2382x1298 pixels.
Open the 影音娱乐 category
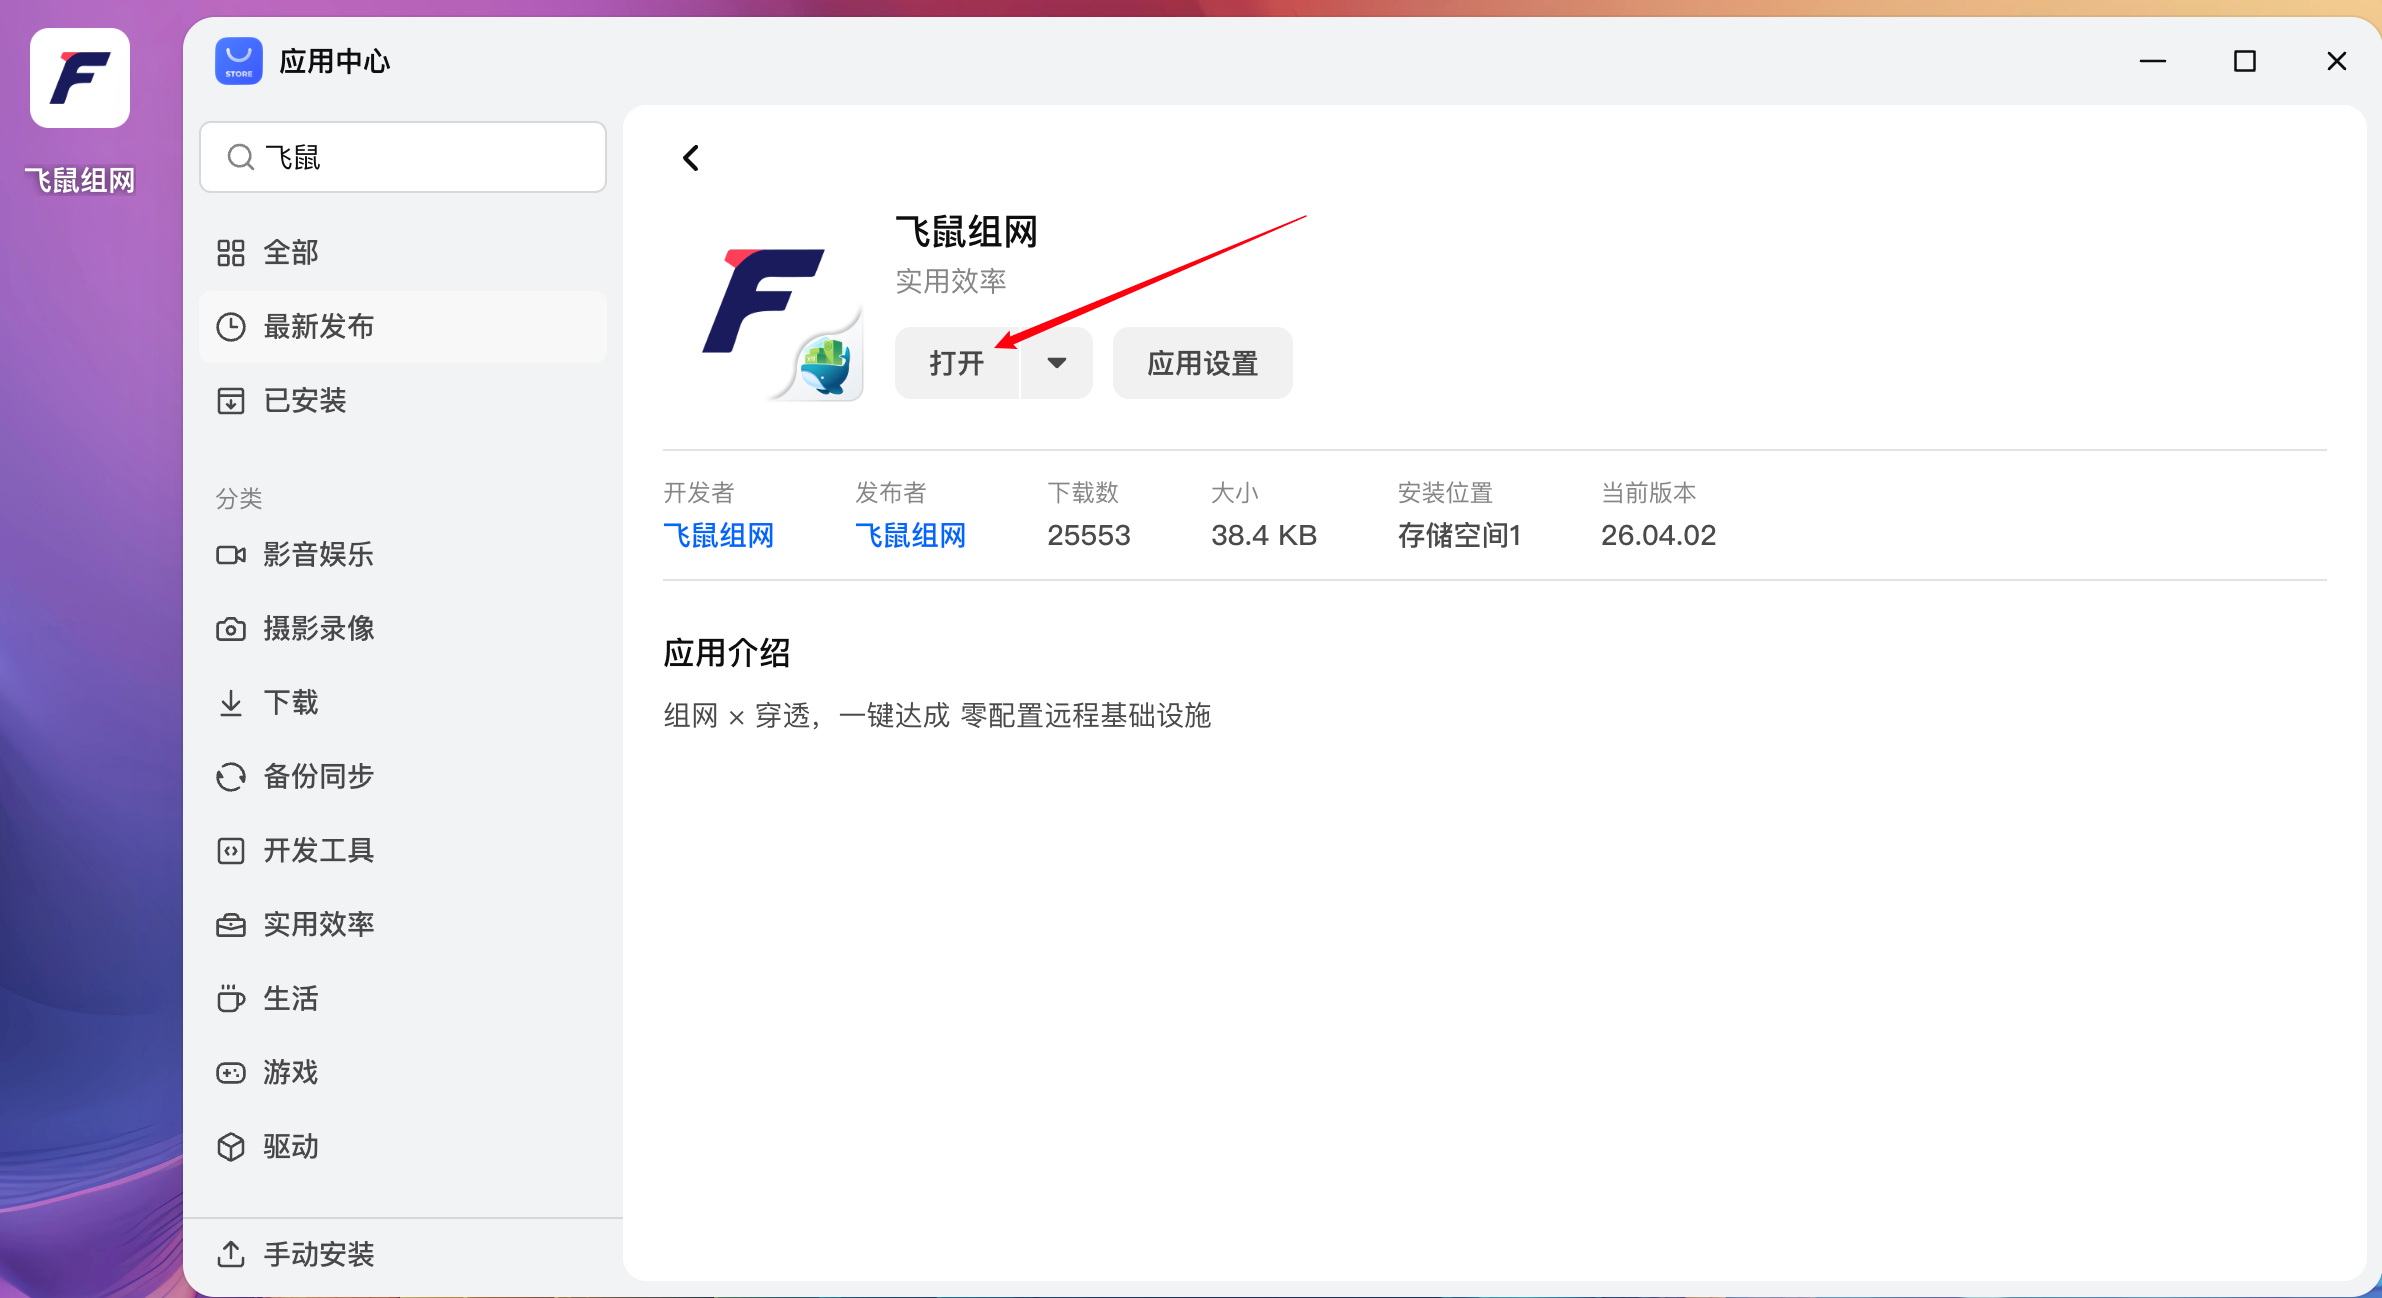pyautogui.click(x=403, y=555)
